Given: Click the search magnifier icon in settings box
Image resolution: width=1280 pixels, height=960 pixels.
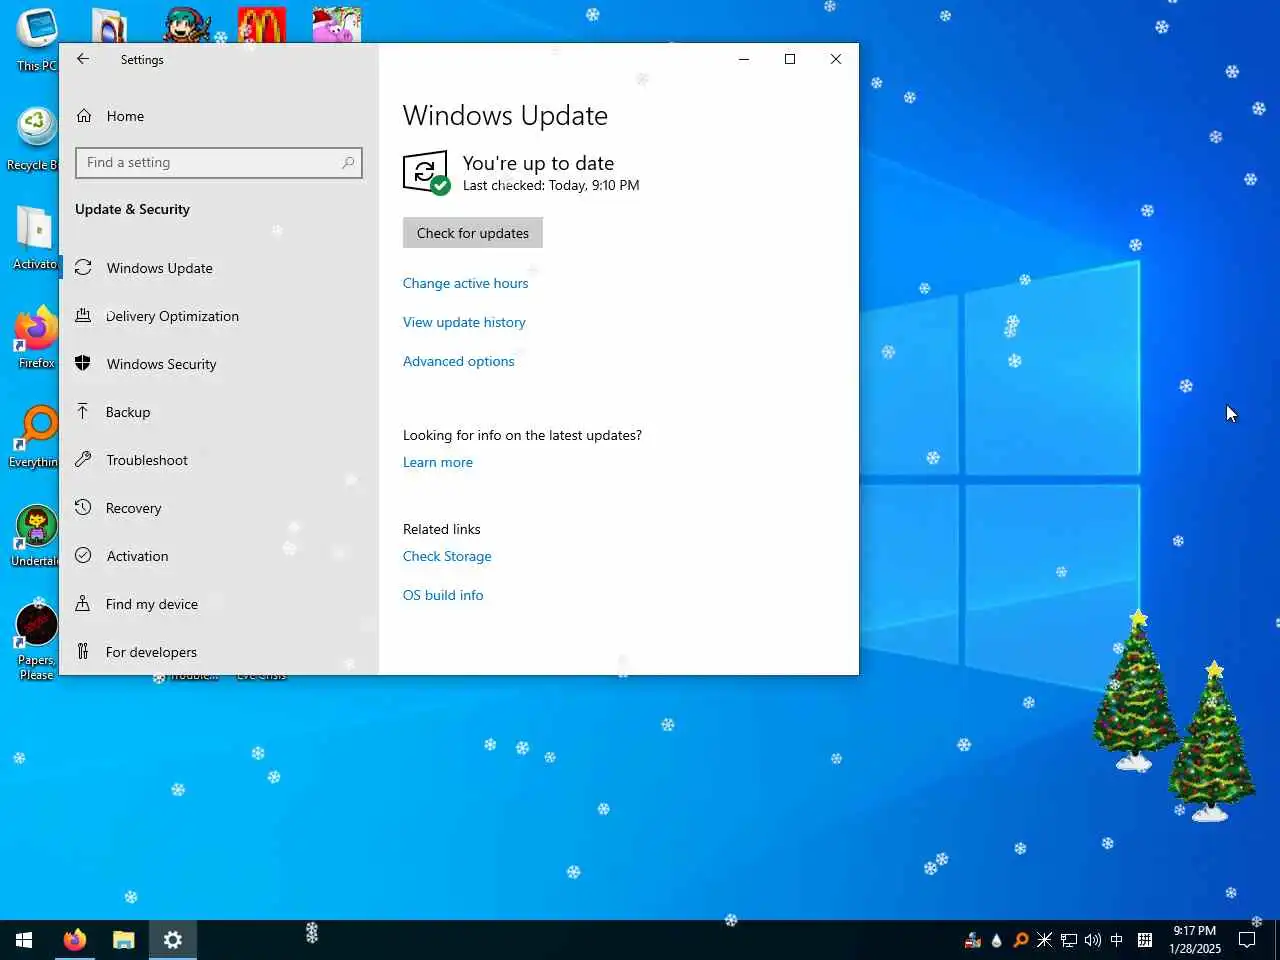Looking at the screenshot, I should (x=348, y=163).
